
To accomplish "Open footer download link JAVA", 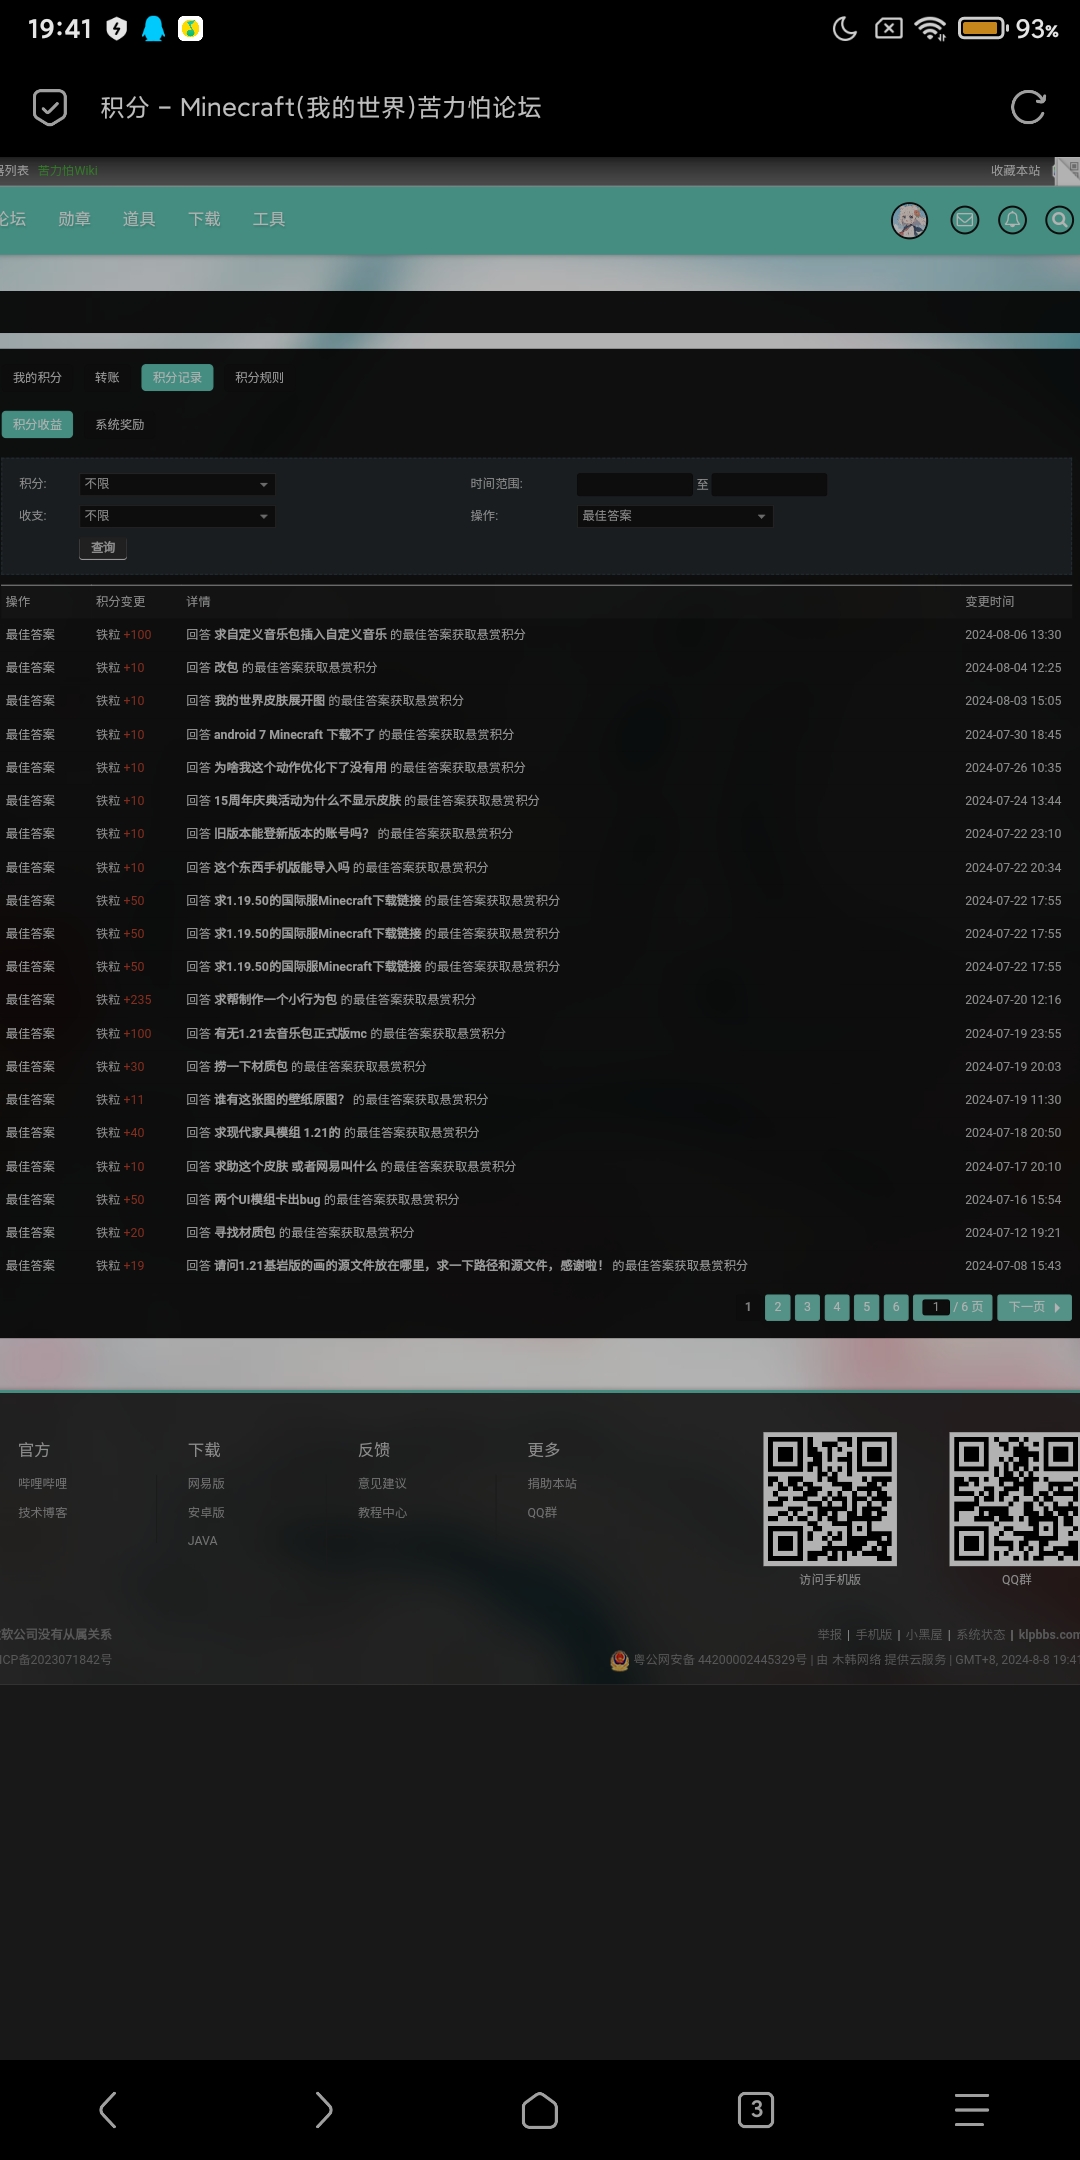I will 202,1540.
